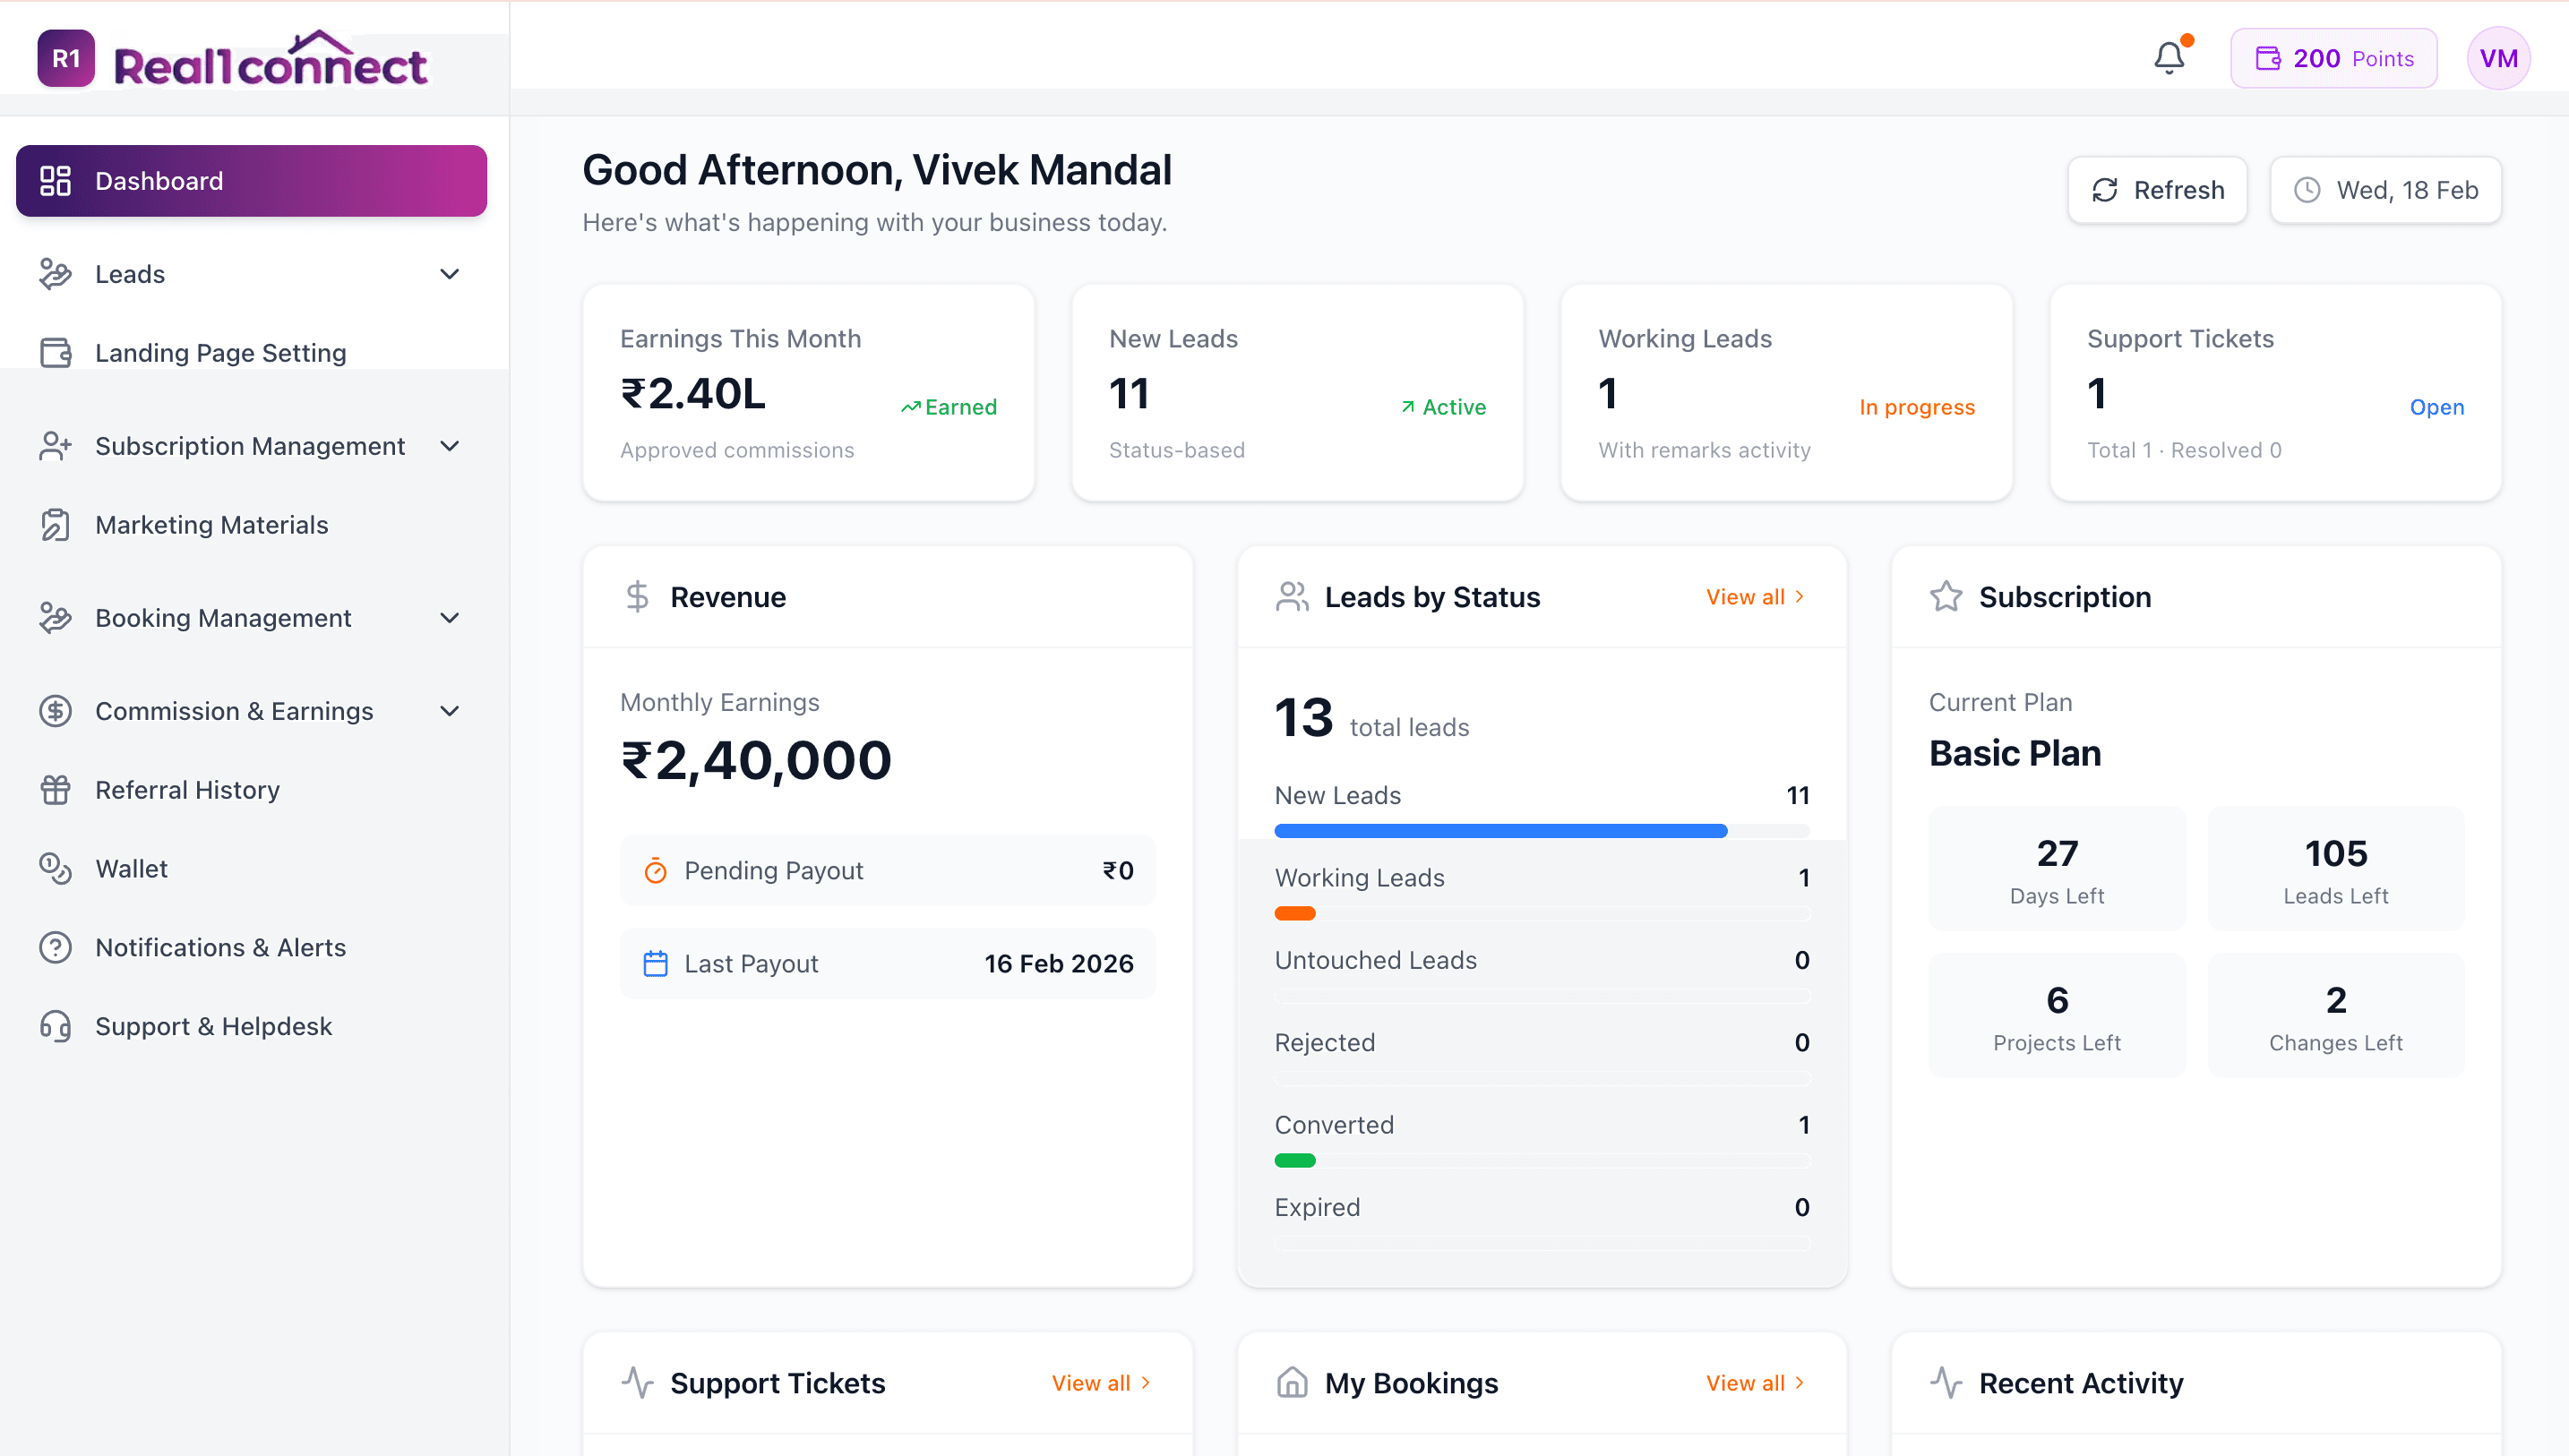Click the wallet icon in Points badge

click(x=2267, y=58)
